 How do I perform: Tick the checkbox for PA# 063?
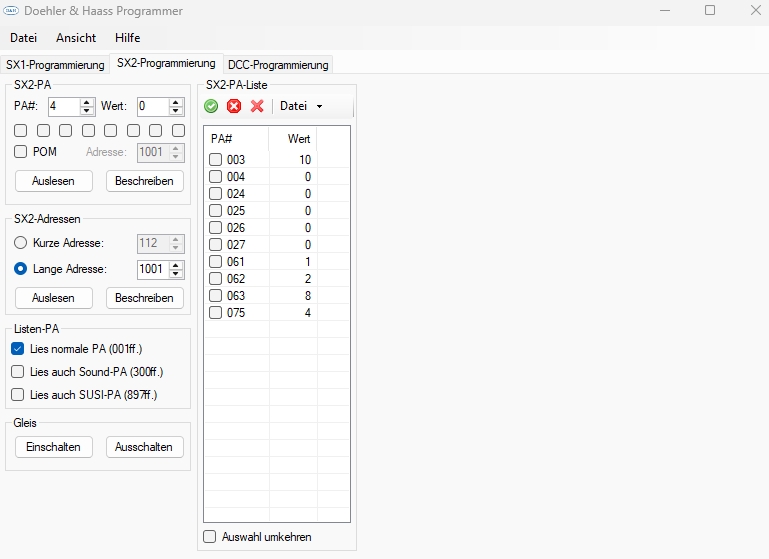(216, 296)
